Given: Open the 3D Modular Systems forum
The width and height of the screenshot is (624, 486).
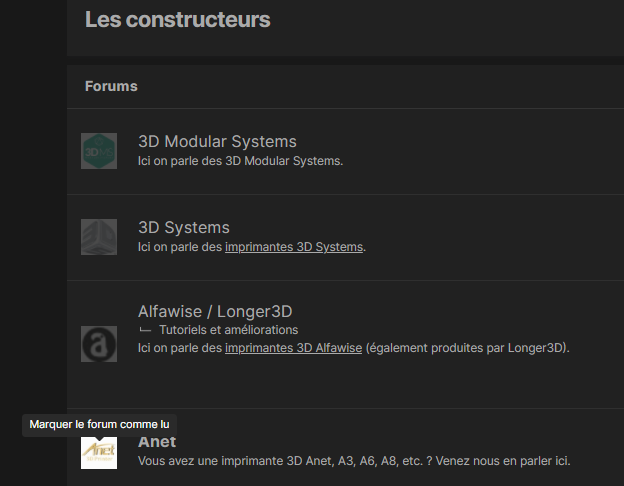Looking at the screenshot, I should point(217,142).
